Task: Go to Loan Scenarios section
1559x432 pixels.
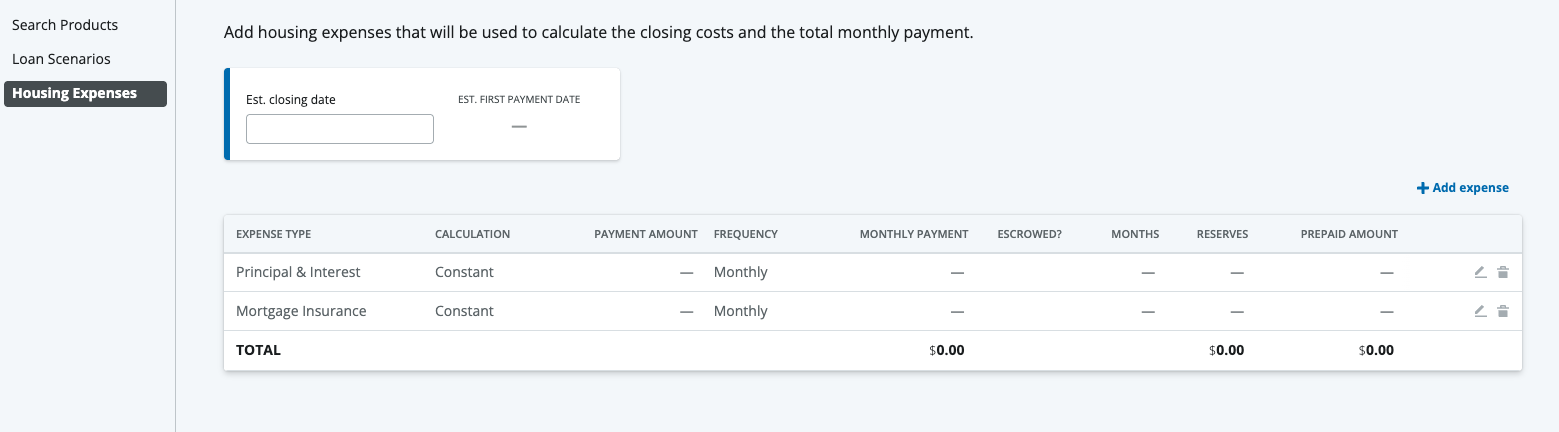Action: (x=61, y=59)
